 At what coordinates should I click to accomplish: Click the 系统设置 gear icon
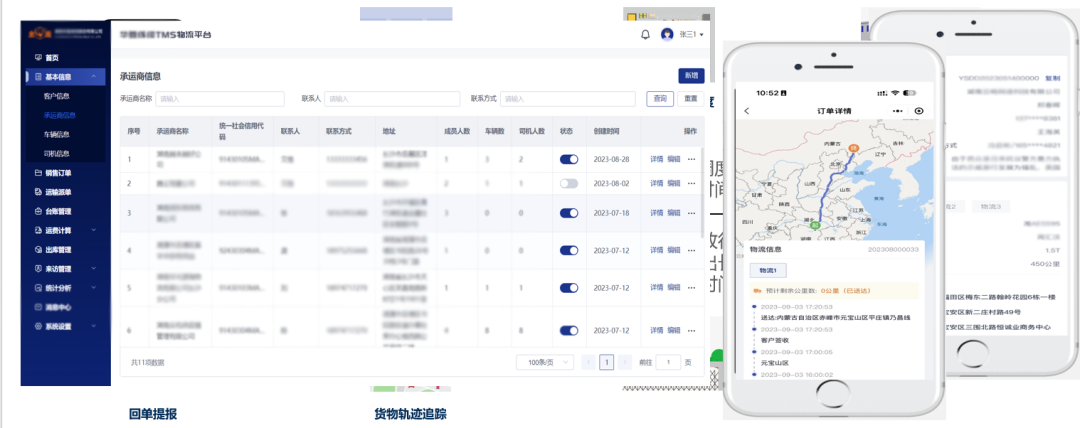[39, 327]
